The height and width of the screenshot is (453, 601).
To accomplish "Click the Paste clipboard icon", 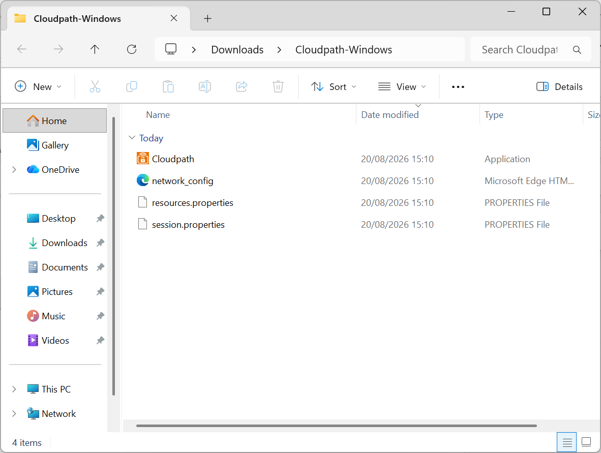I will [168, 87].
